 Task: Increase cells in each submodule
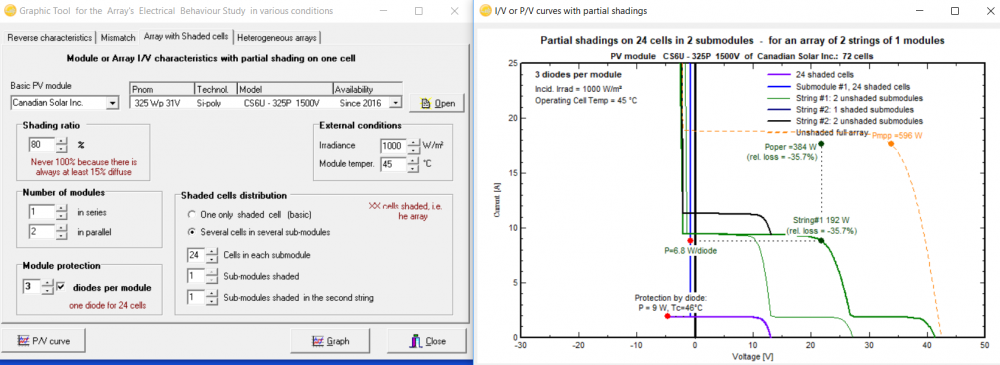click(x=211, y=252)
